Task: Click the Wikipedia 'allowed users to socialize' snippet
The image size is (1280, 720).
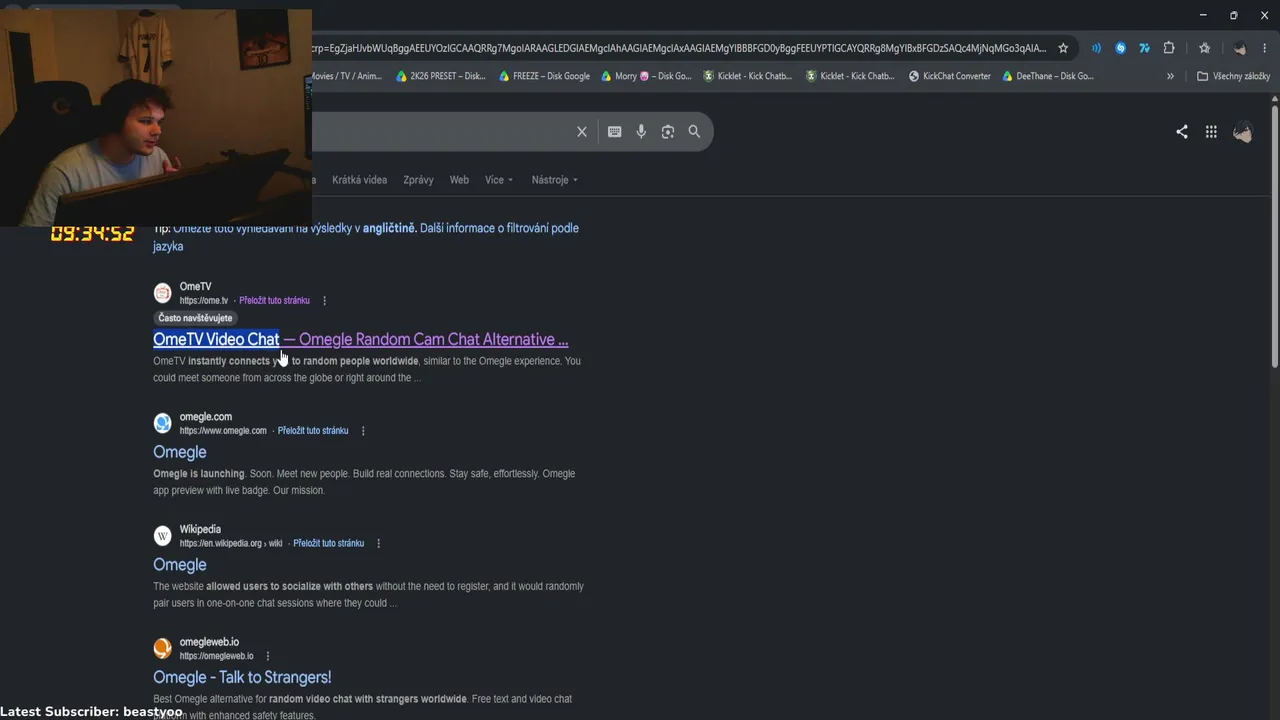Action: click(368, 595)
